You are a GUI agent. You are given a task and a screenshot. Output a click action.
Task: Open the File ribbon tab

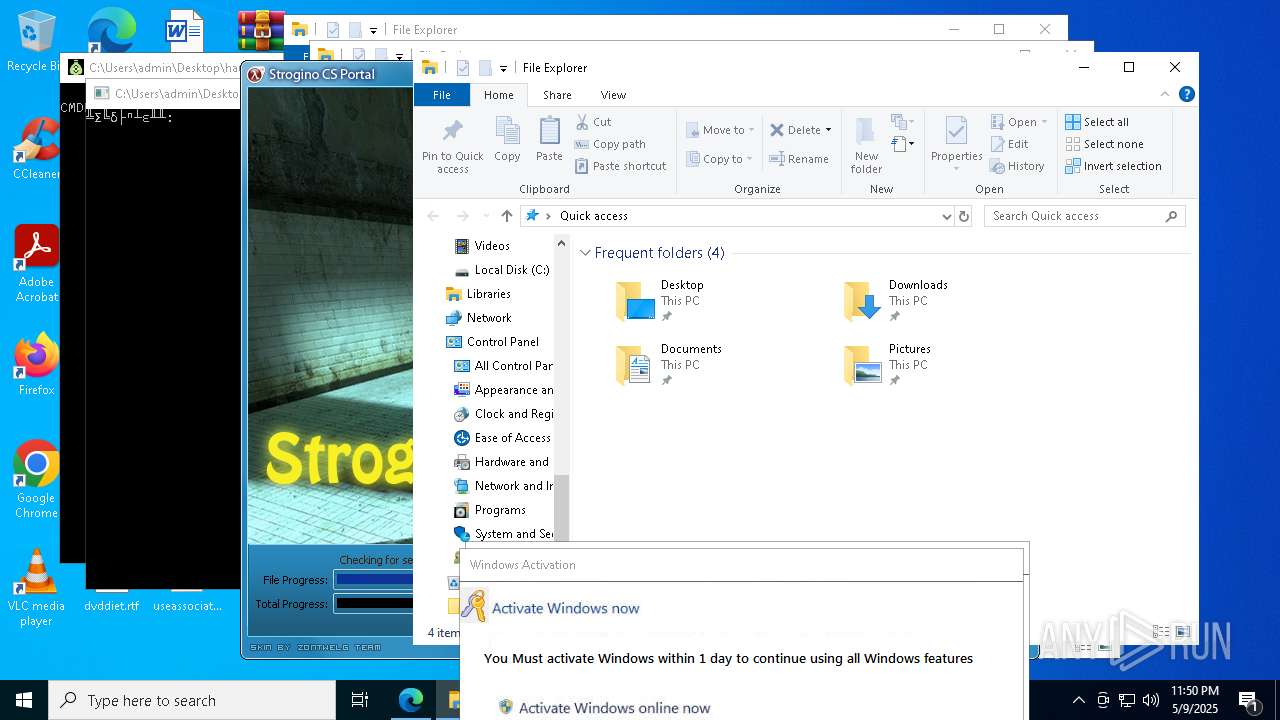coord(441,95)
